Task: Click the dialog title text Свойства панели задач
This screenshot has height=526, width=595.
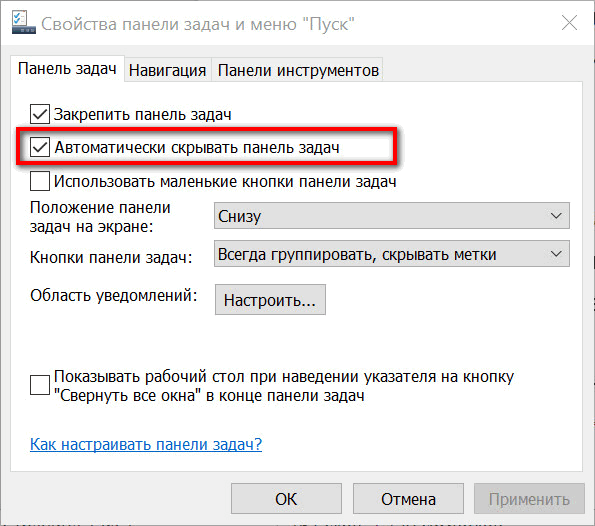Action: [135, 24]
